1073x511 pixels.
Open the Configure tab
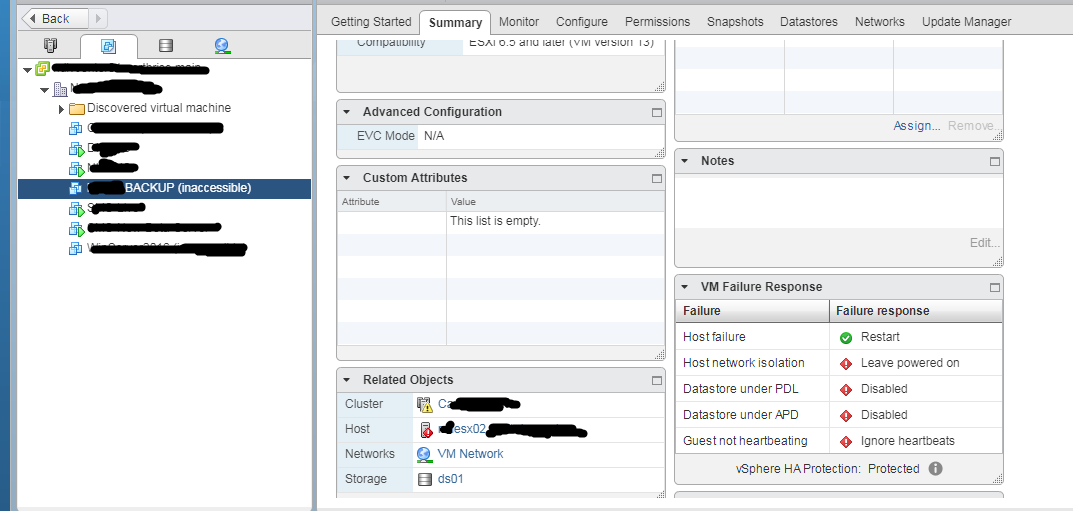click(582, 22)
